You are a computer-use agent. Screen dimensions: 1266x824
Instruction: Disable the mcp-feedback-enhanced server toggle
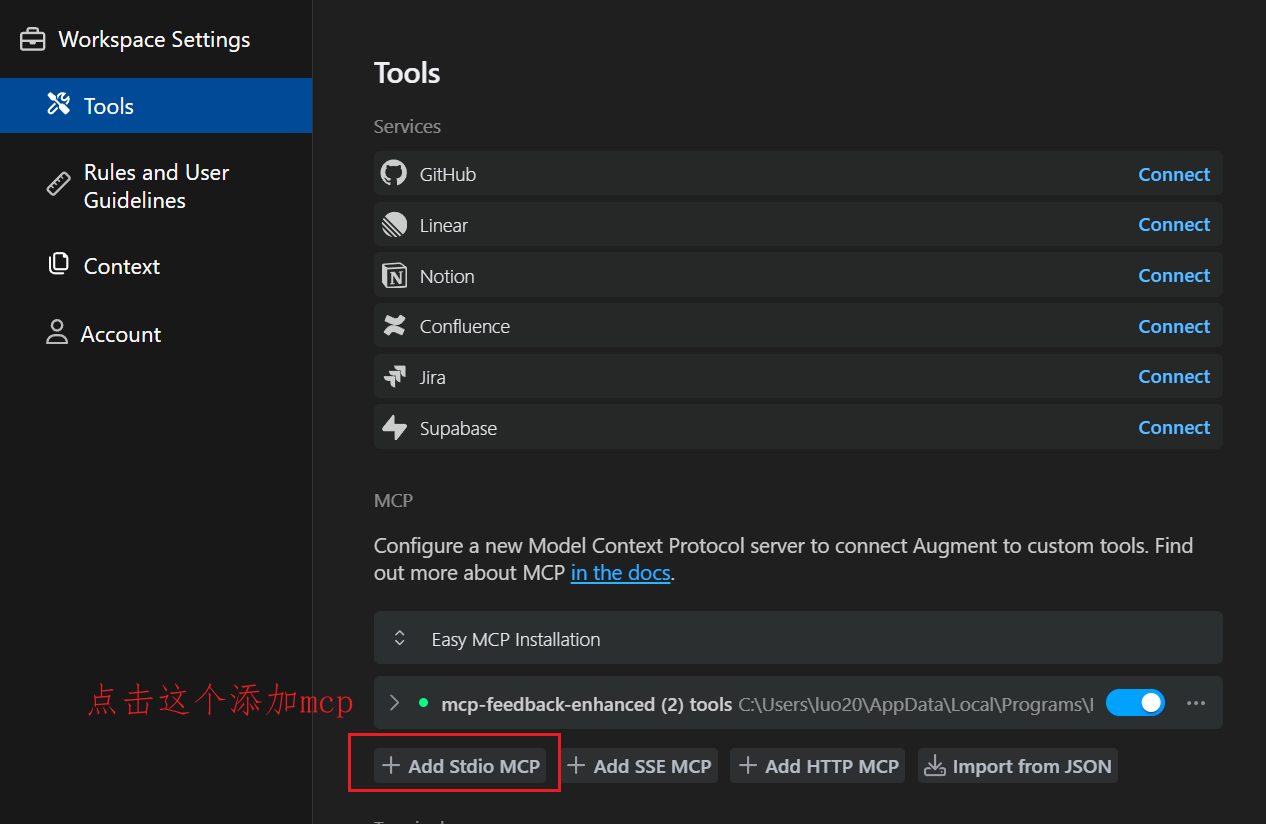coord(1135,703)
